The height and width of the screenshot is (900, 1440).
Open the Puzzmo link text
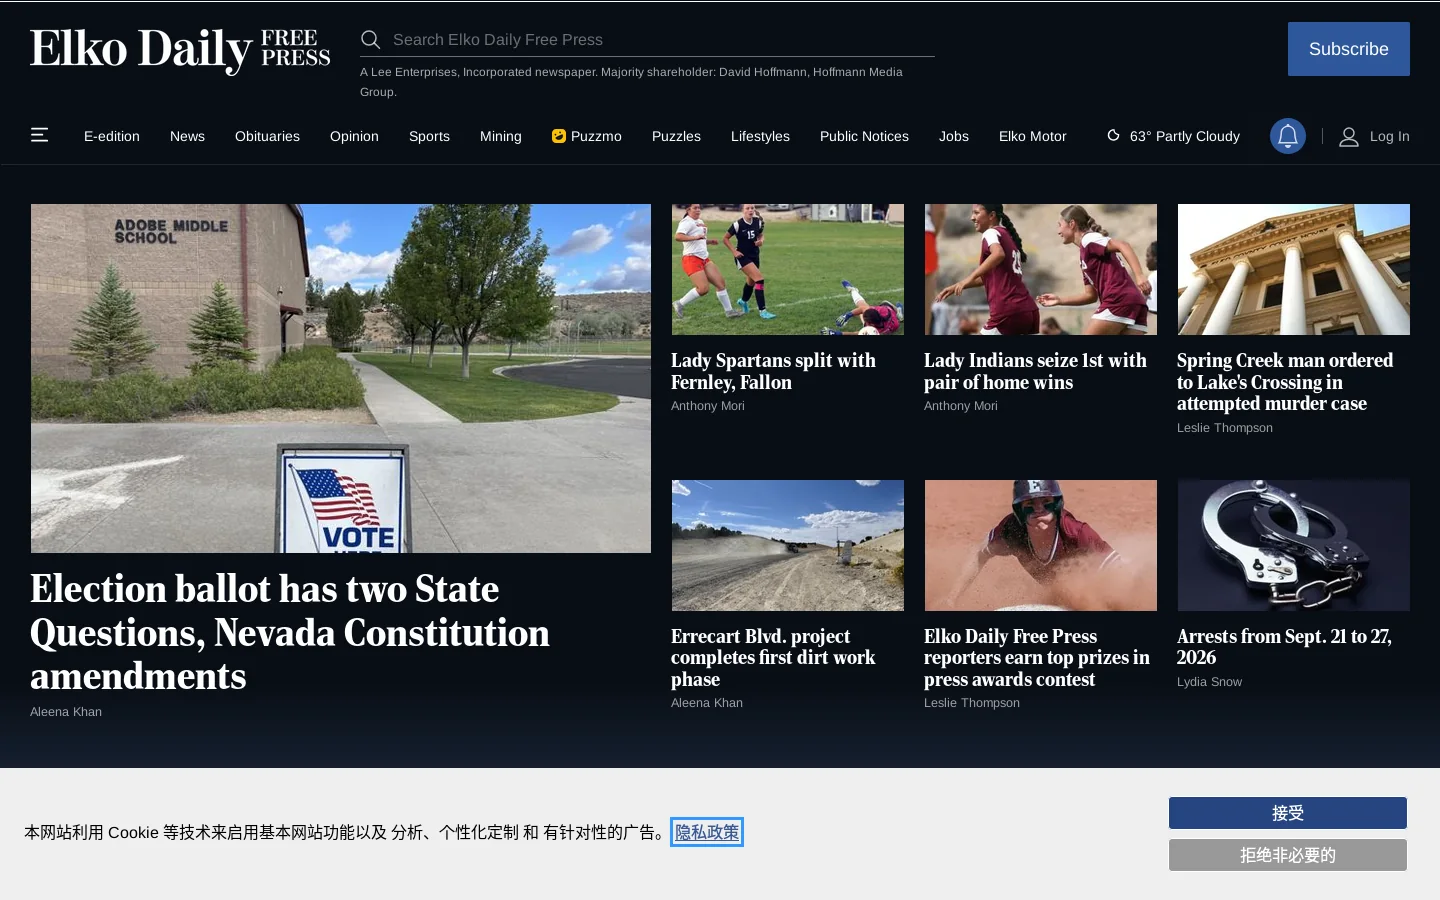click(x=596, y=136)
